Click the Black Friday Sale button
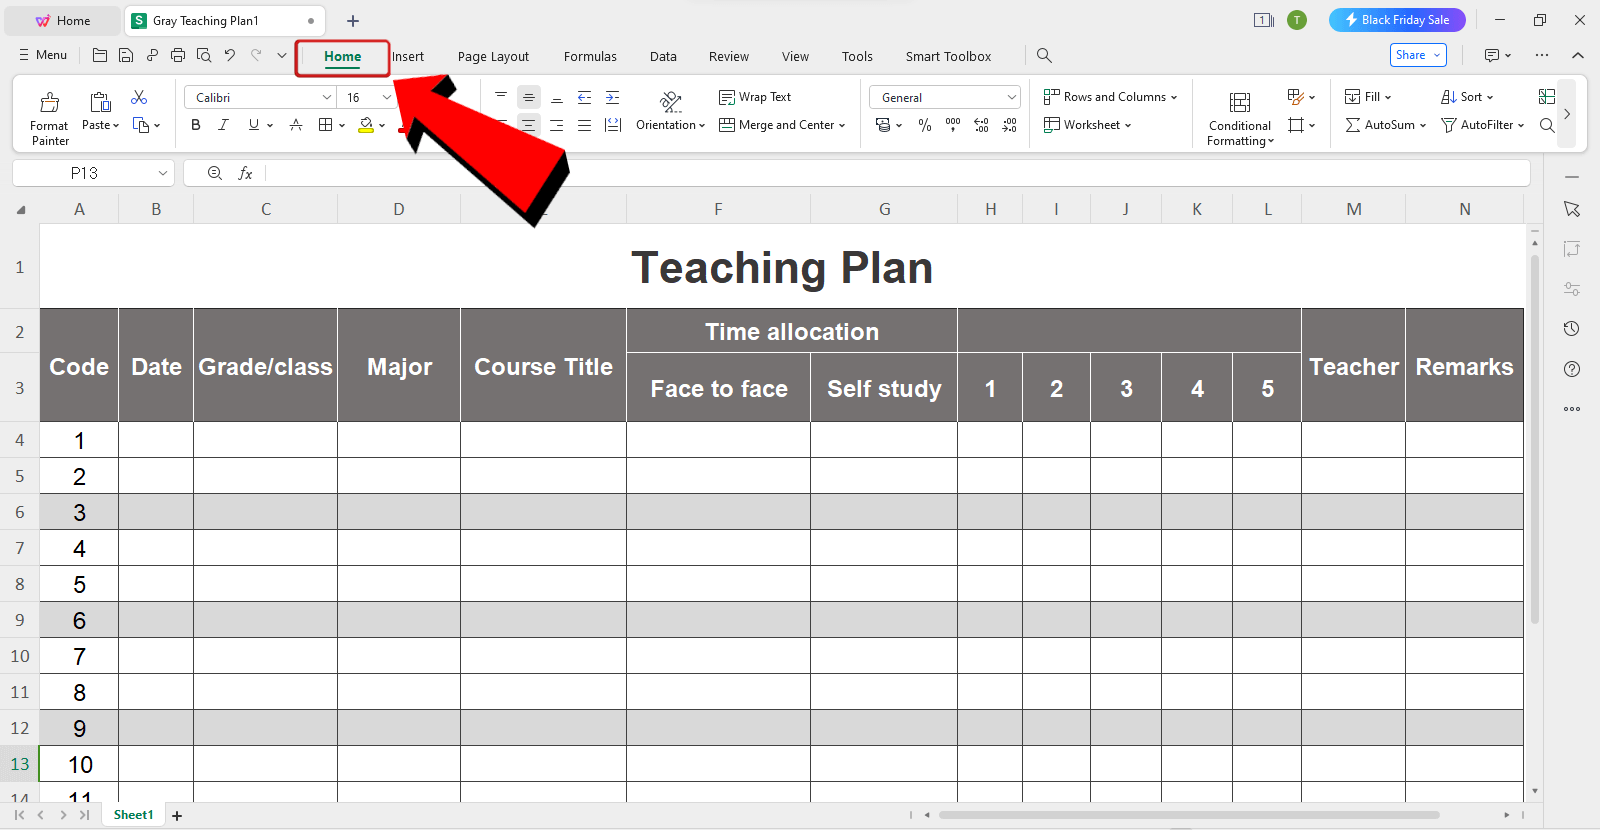This screenshot has width=1600, height=830. (x=1397, y=20)
